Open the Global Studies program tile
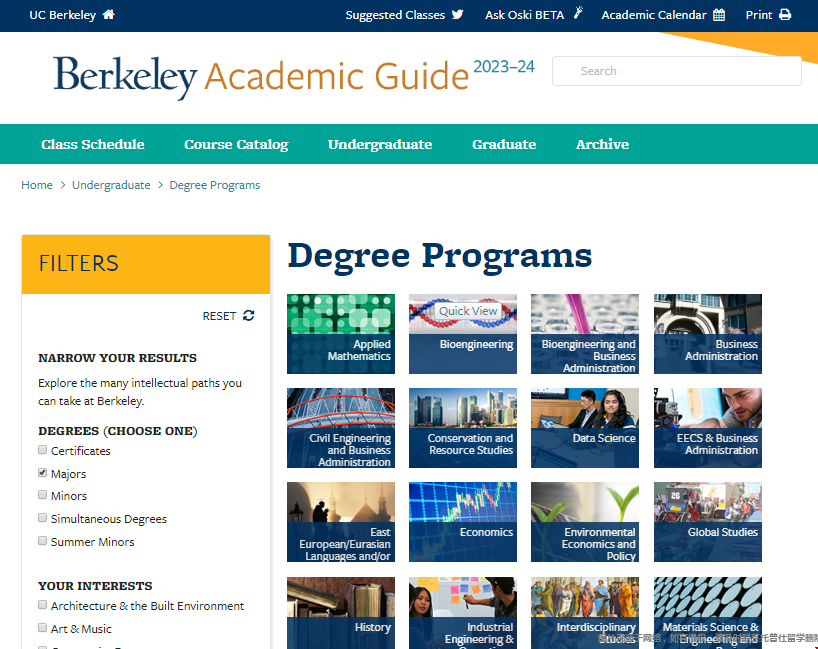Viewport: 818px width, 649px height. click(x=708, y=522)
